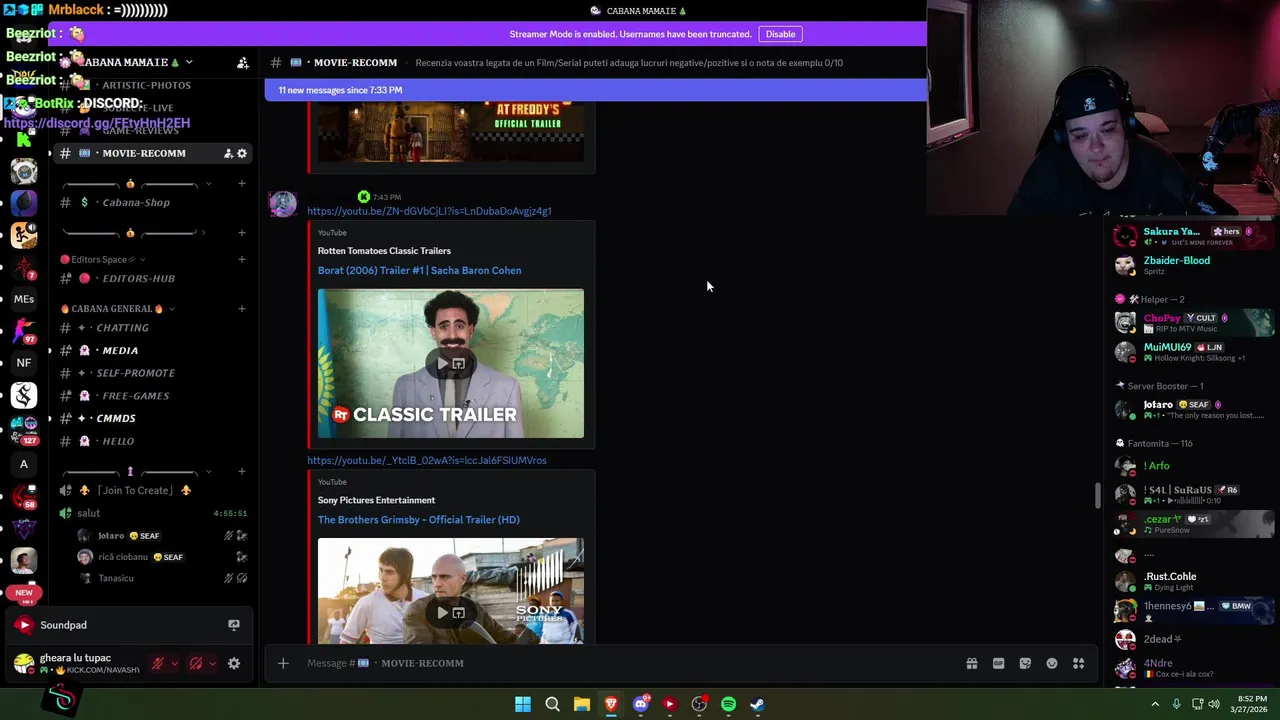The height and width of the screenshot is (720, 1280).
Task: Open the Apps launcher in message bar
Action: pyautogui.click(x=1079, y=663)
